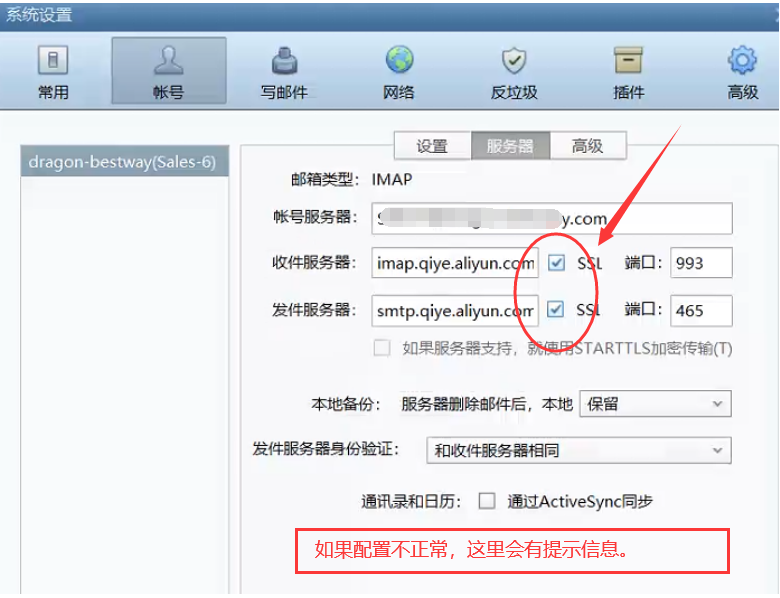The image size is (780, 598).
Task: Select the dragon-bestway(Sales-6) account
Action: coord(122,161)
